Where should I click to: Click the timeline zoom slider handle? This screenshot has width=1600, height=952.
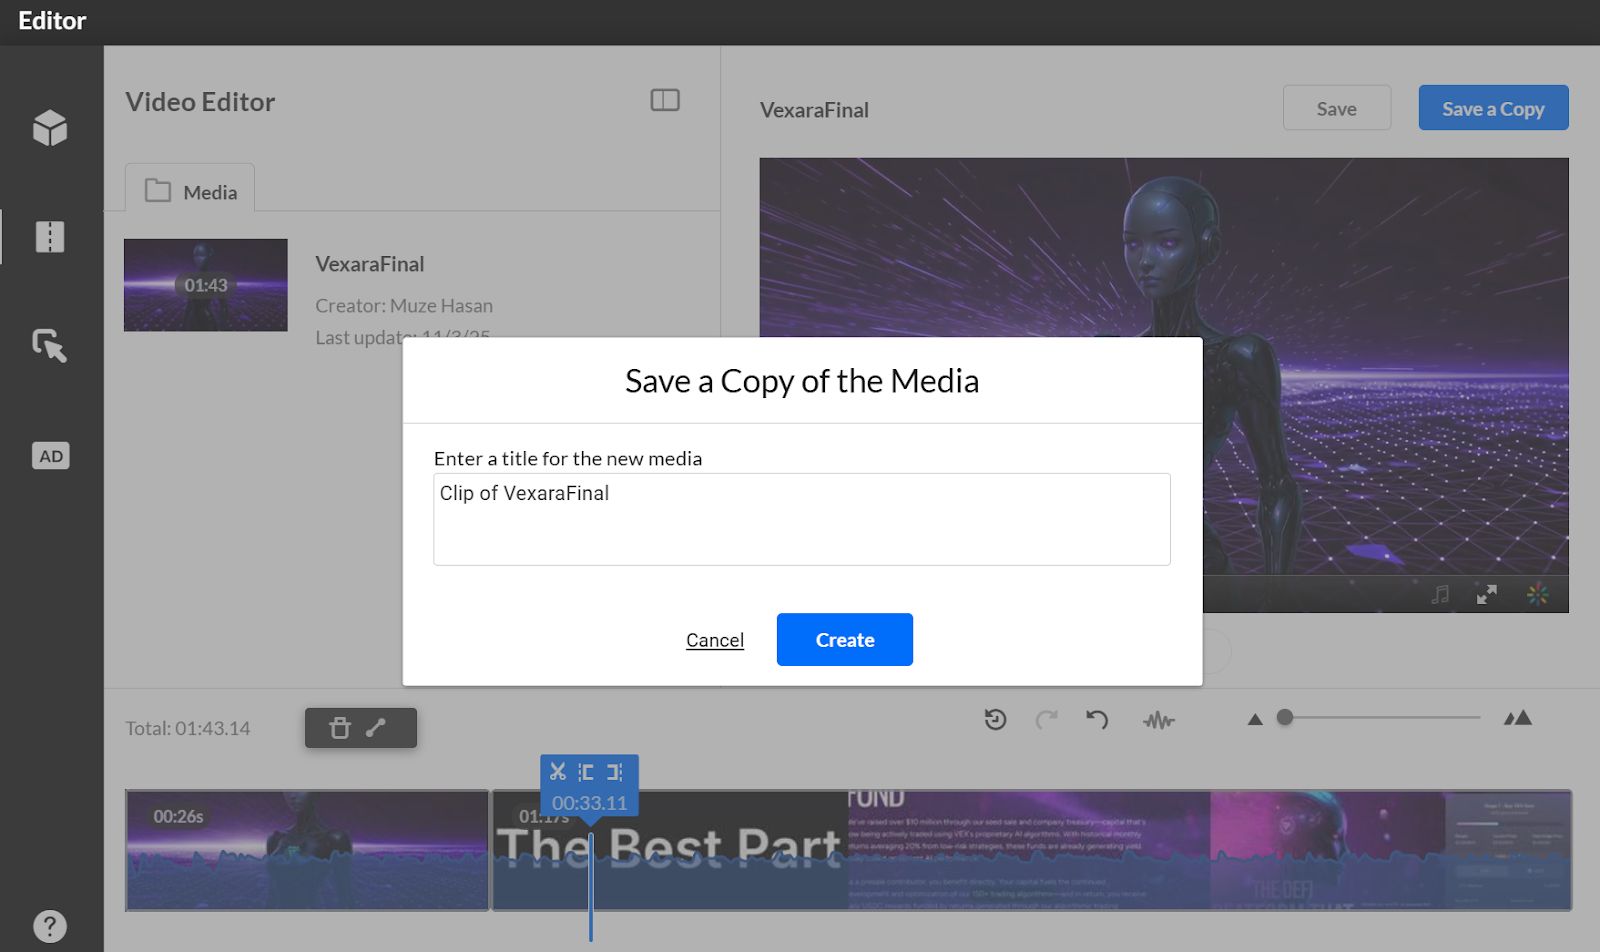pos(1286,717)
